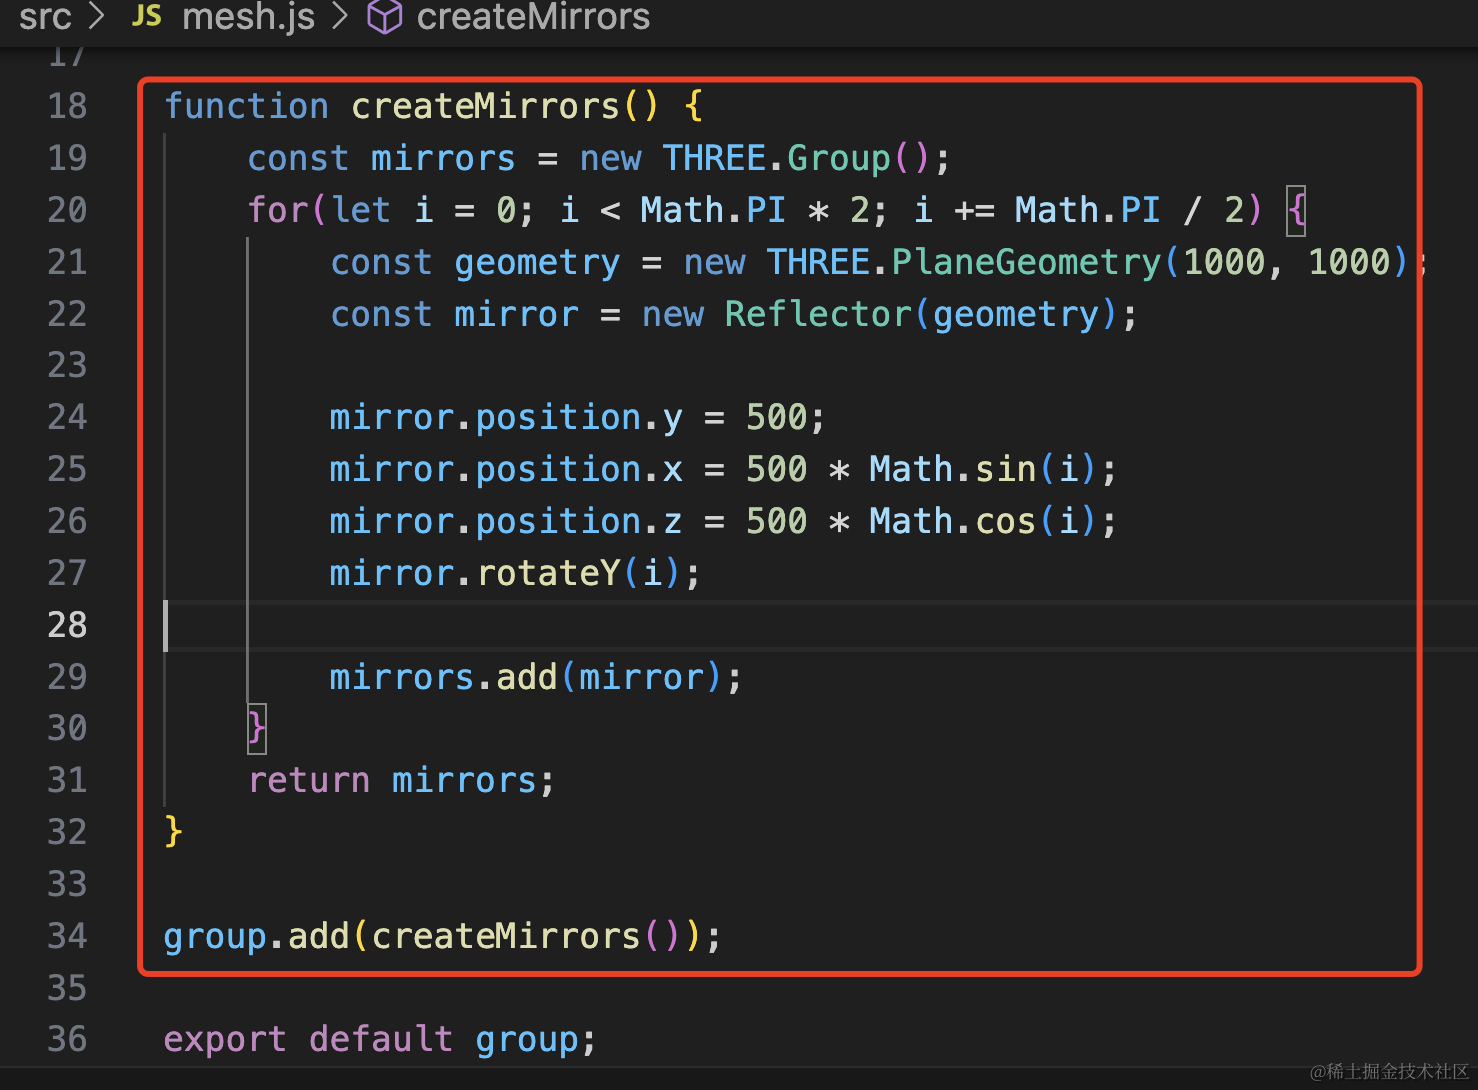Click mirror.position.y on line 24

pyautogui.click(x=507, y=418)
